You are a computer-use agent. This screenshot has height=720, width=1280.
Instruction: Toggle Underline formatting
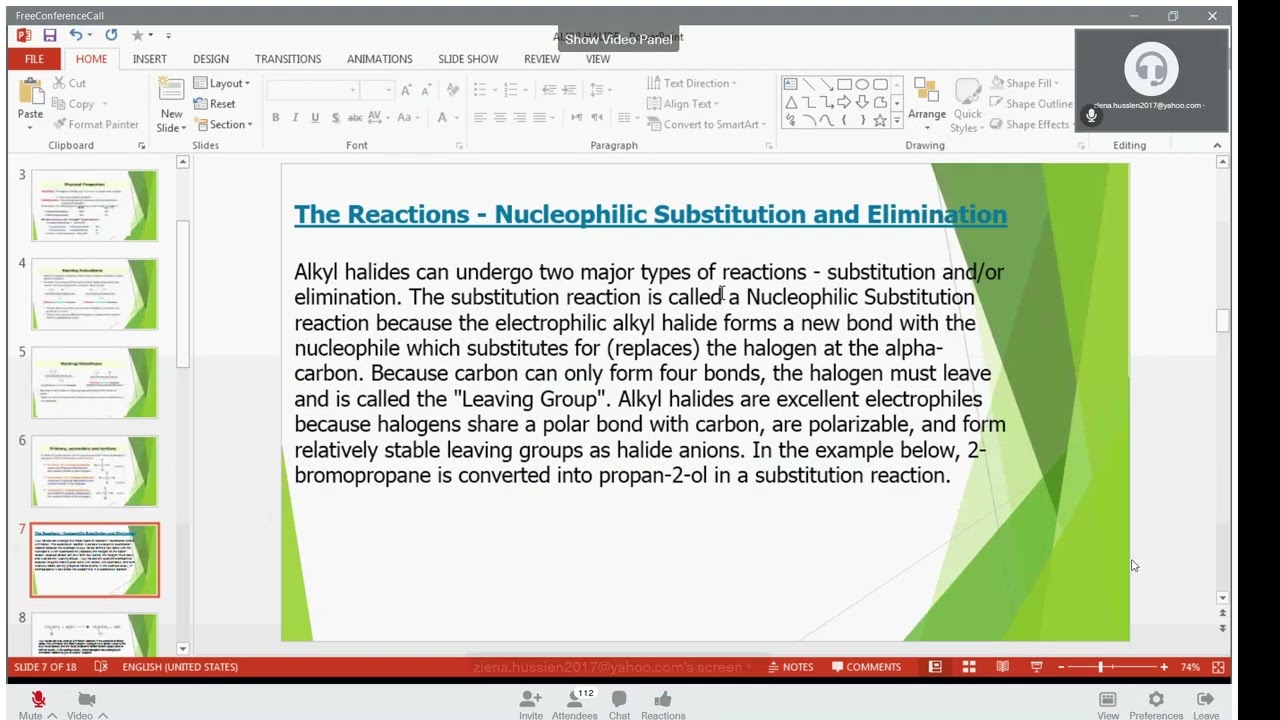(315, 118)
